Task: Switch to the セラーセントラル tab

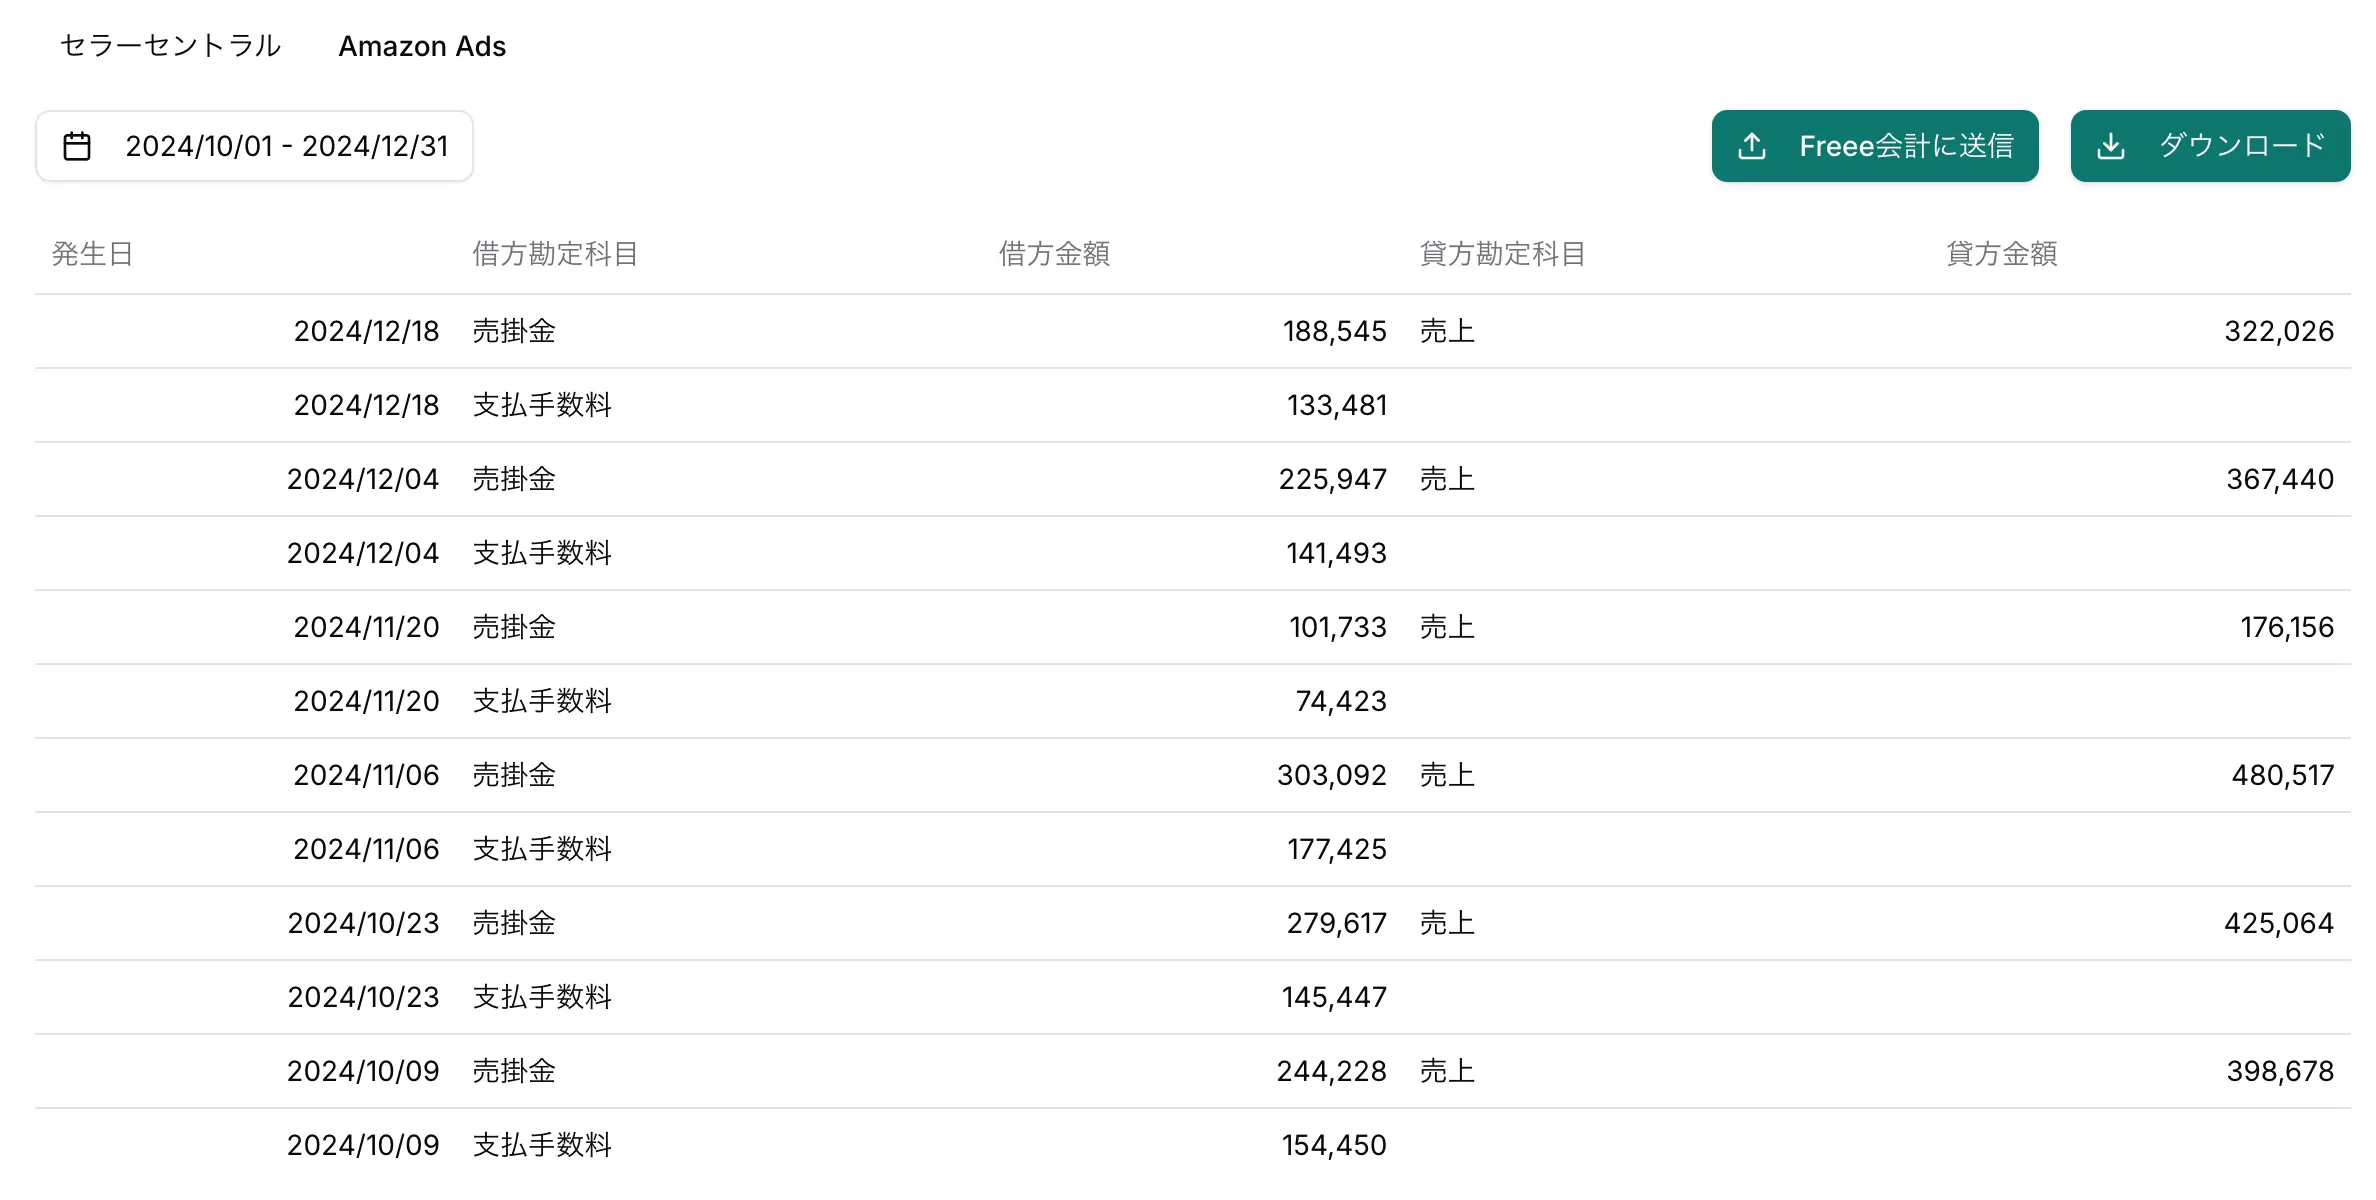Action: point(170,46)
